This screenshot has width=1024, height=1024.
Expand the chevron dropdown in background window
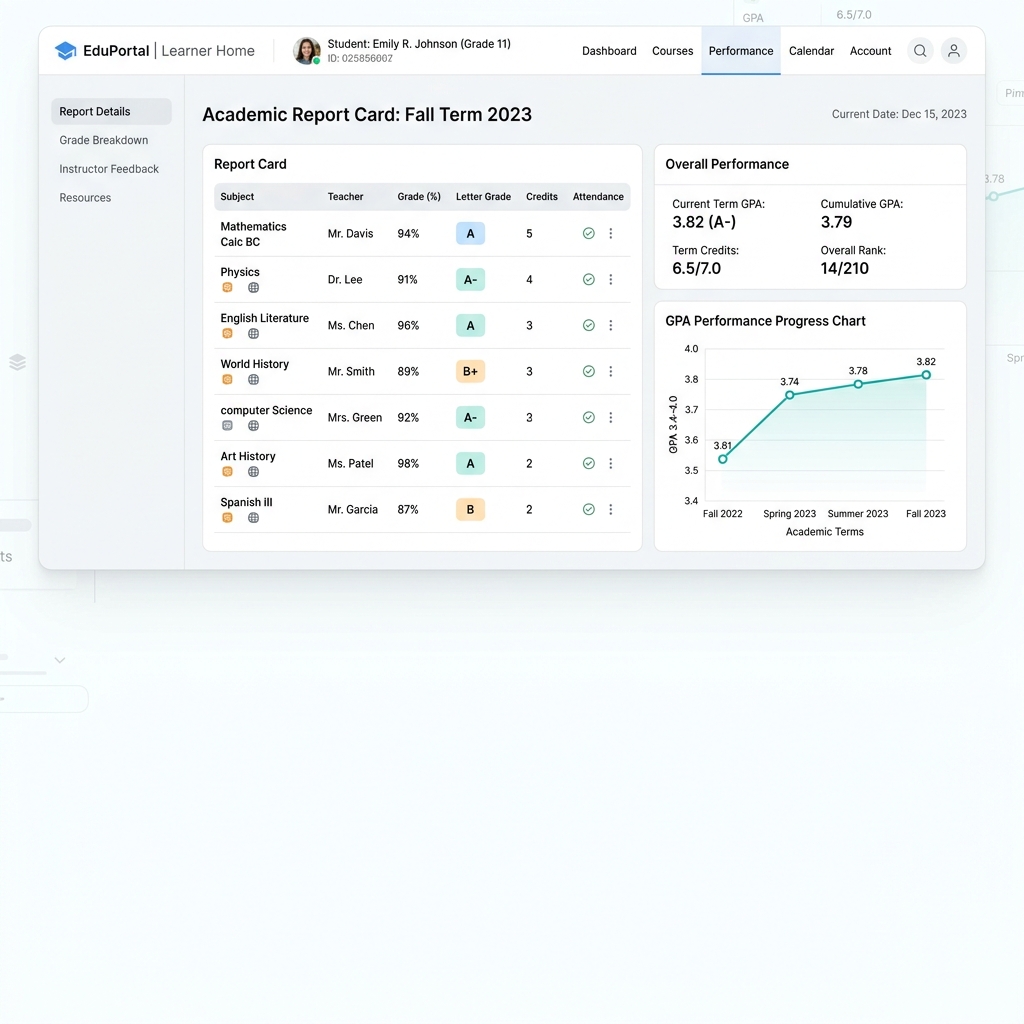coord(60,660)
